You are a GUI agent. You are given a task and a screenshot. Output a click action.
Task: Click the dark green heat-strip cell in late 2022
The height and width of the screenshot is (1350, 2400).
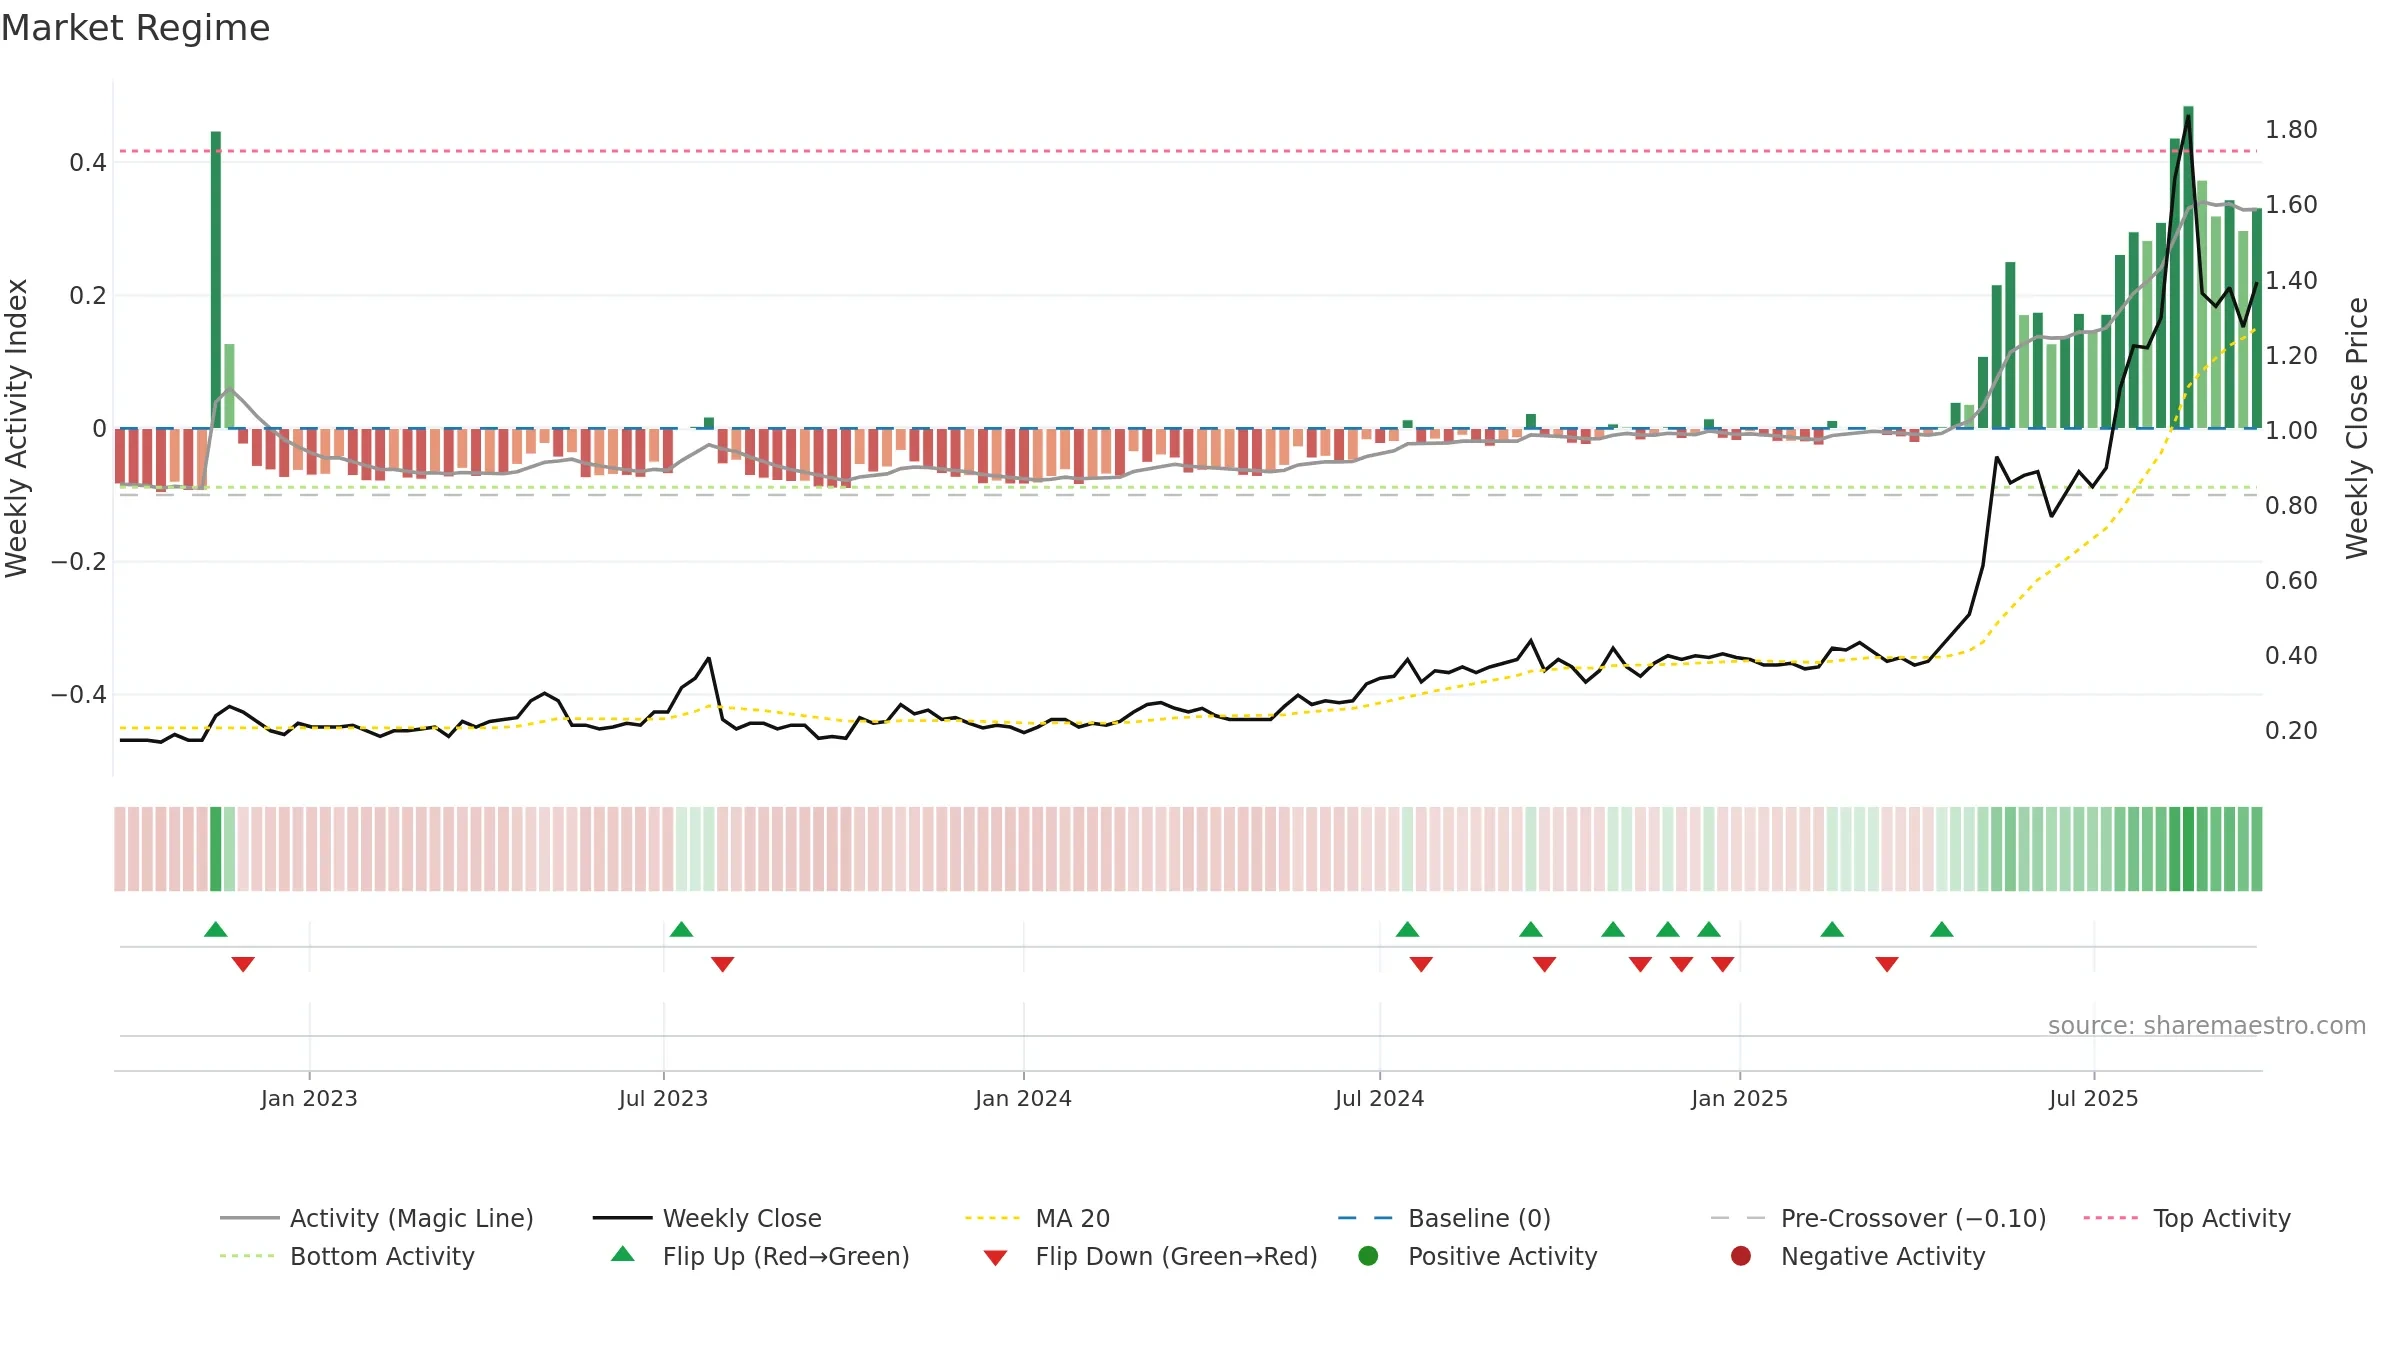click(x=216, y=849)
